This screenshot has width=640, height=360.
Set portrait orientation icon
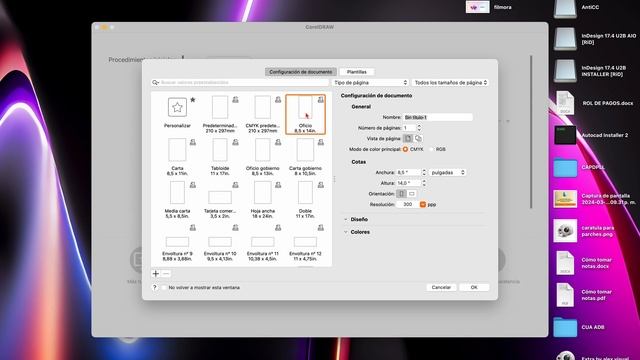click(x=402, y=193)
